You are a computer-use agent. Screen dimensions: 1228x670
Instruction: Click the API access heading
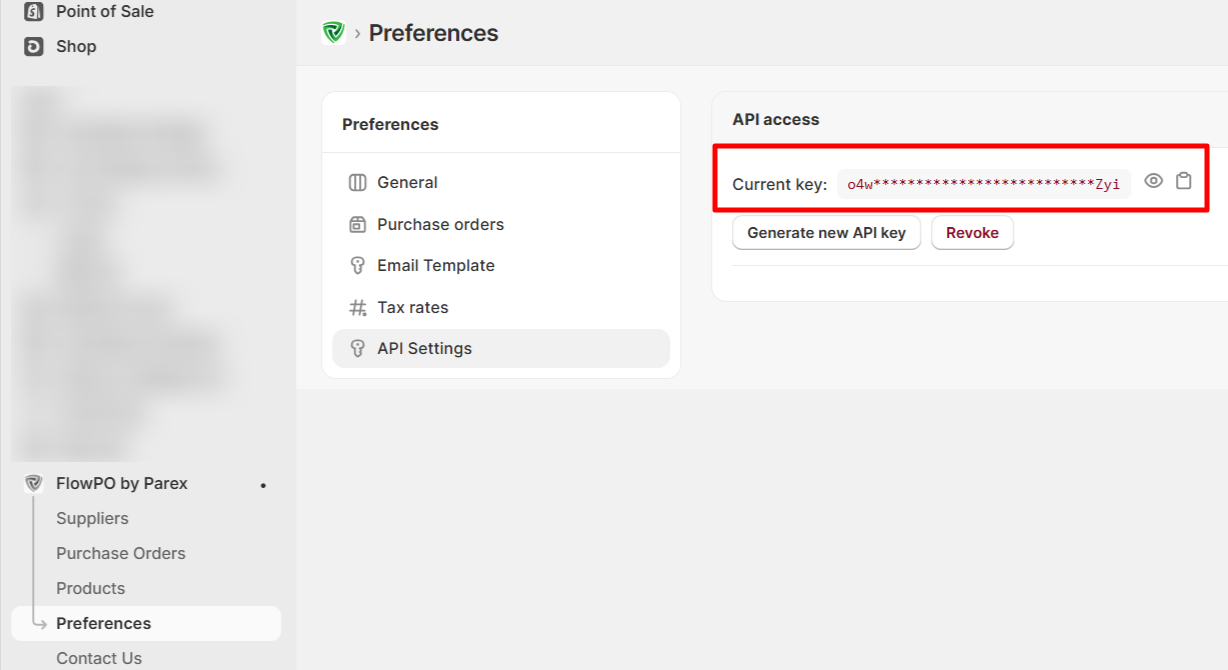776,119
